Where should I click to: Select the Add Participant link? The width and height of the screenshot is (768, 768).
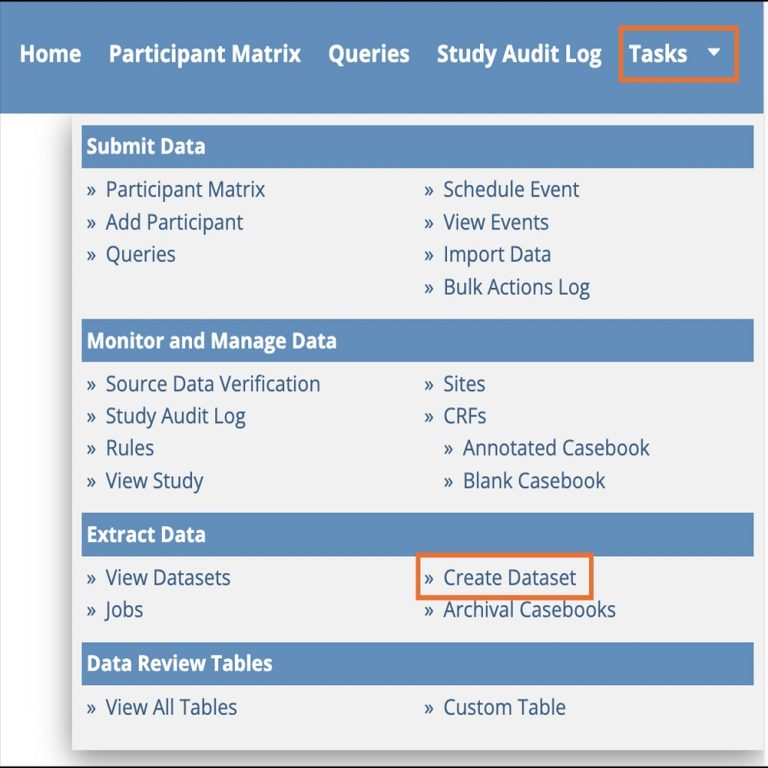click(174, 222)
